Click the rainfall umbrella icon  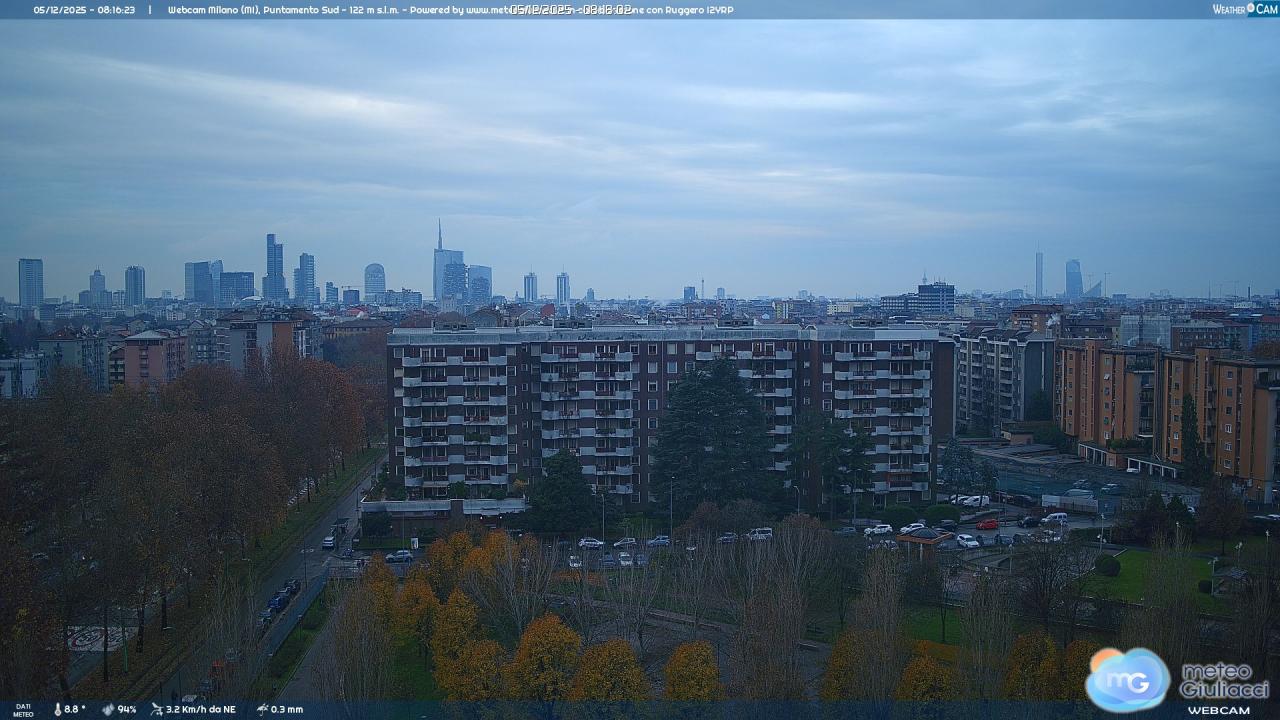[x=262, y=709]
